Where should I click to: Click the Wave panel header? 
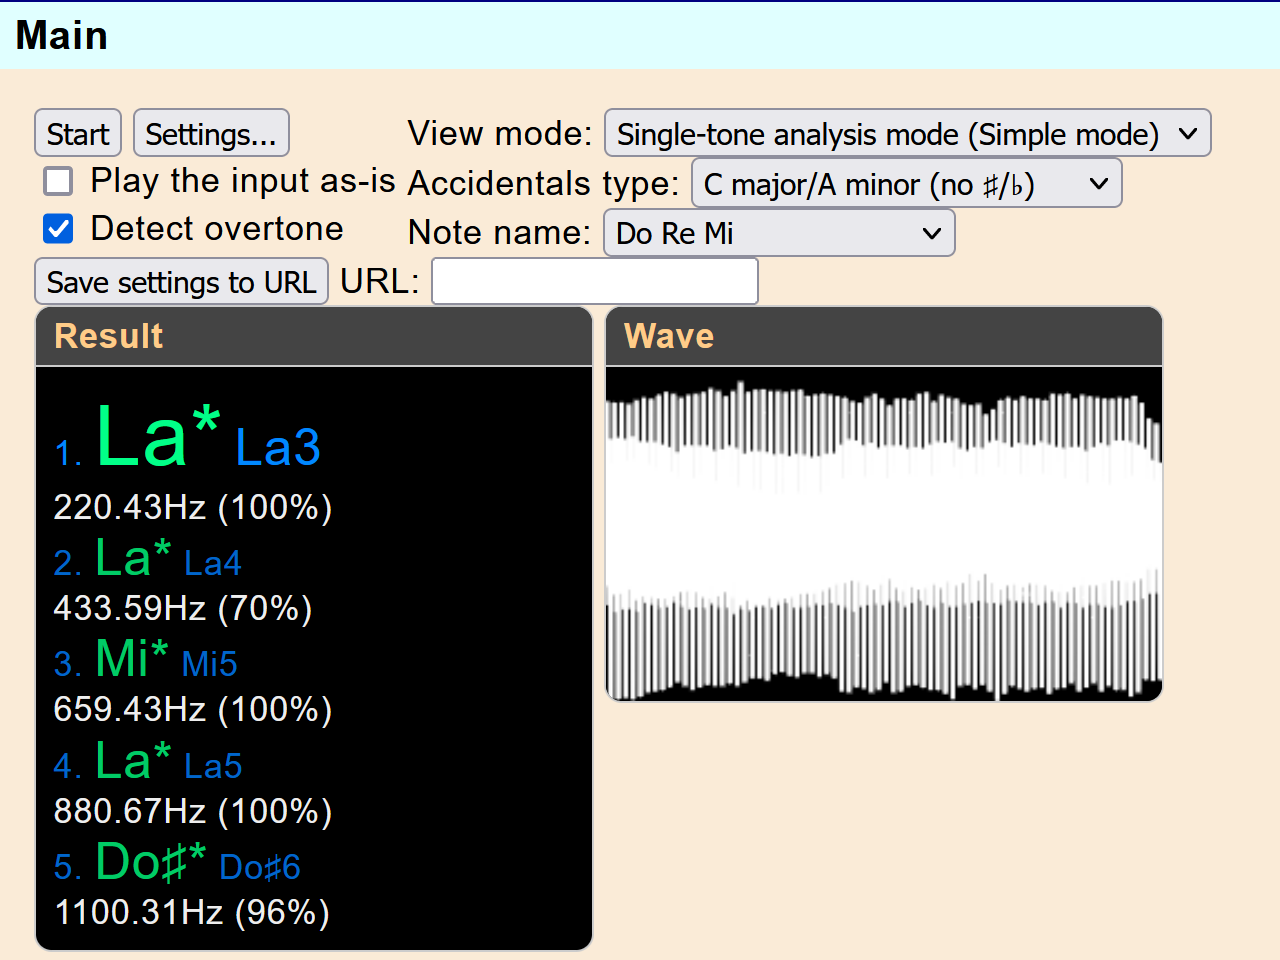click(x=669, y=336)
